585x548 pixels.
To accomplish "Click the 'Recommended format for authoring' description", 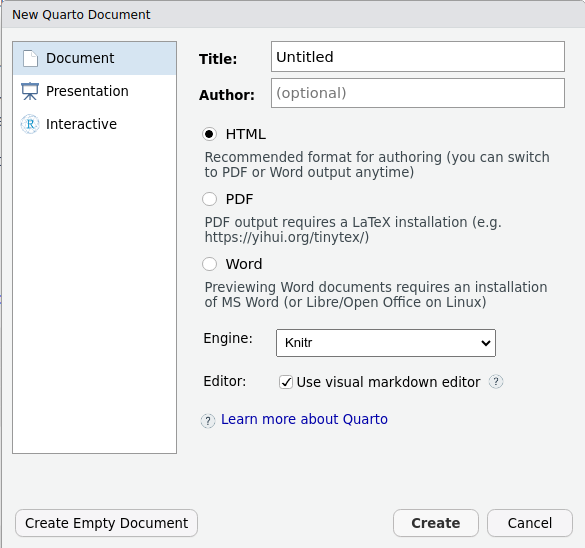I will pos(377,165).
